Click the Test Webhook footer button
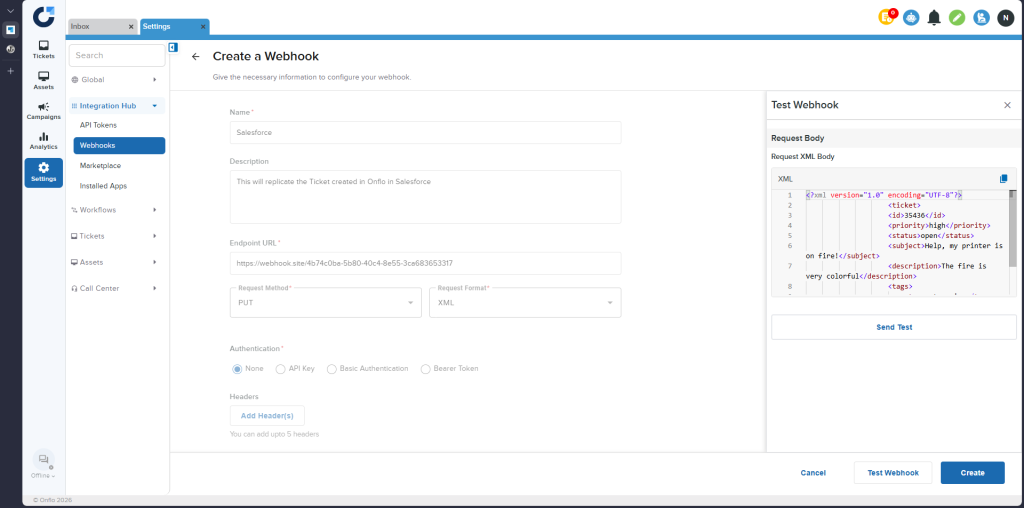This screenshot has height=508, width=1024. (893, 473)
